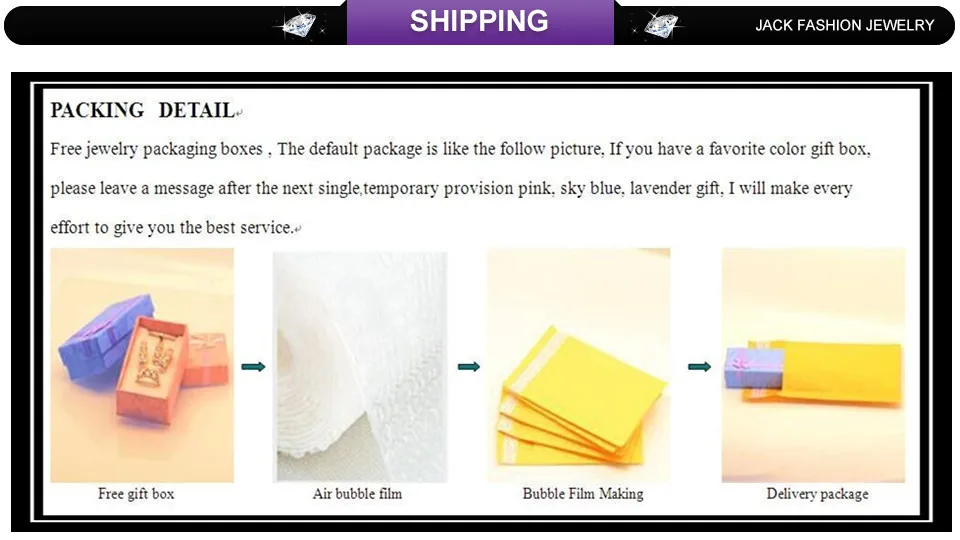Click the "Air bubble film" caption
Image resolution: width=960 pixels, height=540 pixels.
(x=357, y=494)
